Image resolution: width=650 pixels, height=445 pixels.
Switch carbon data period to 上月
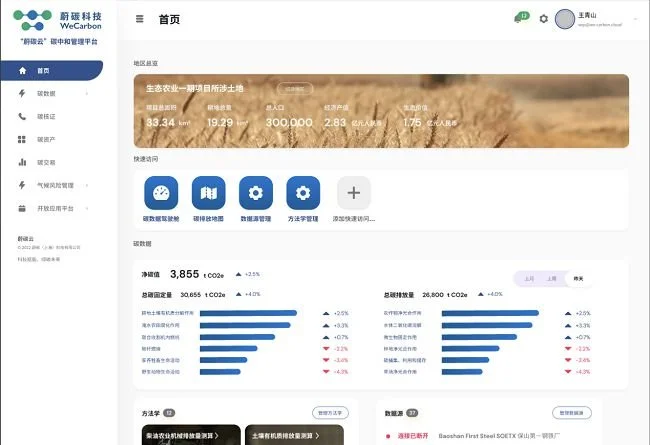529,279
